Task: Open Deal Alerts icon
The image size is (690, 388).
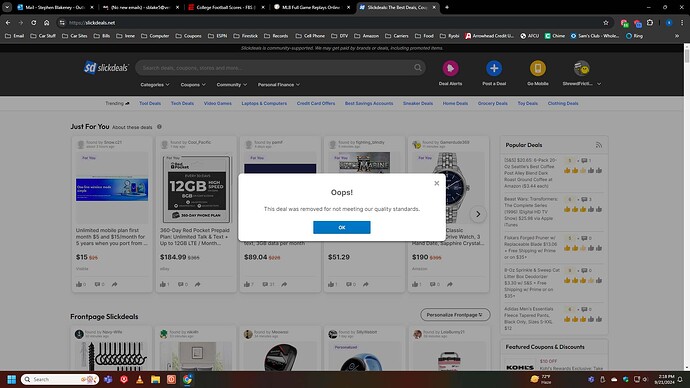Action: click(x=450, y=68)
